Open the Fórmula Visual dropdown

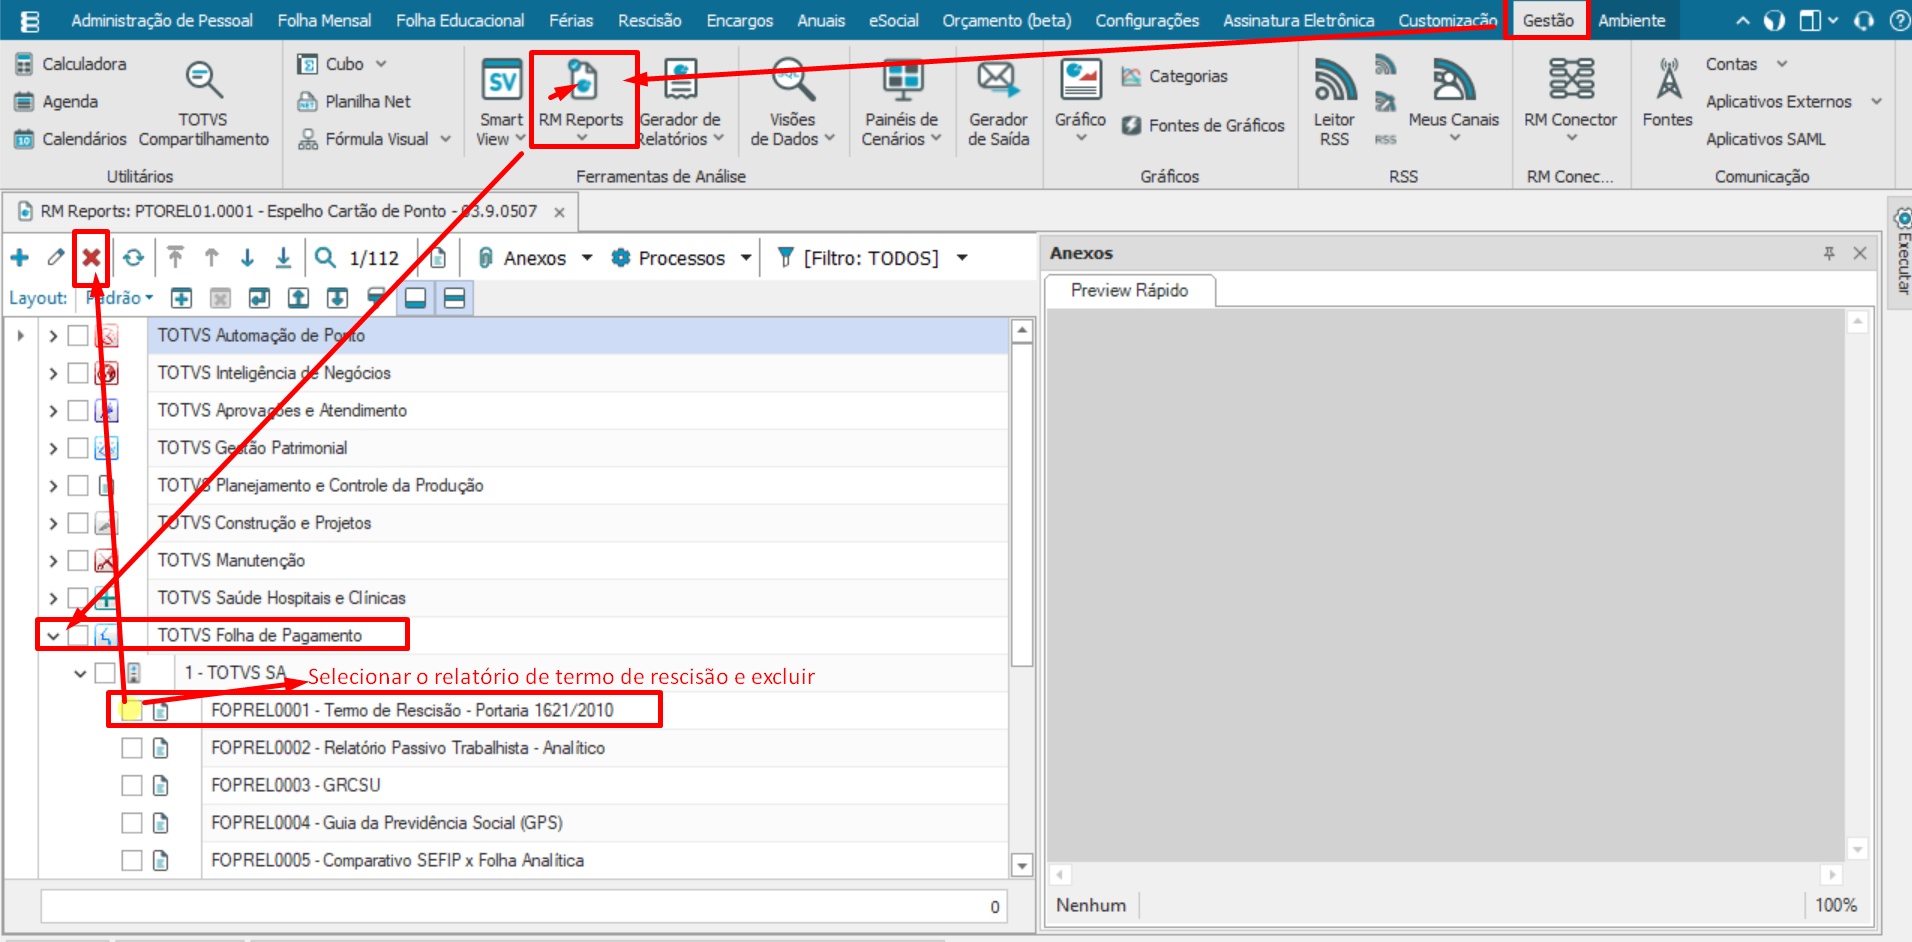[x=375, y=139]
